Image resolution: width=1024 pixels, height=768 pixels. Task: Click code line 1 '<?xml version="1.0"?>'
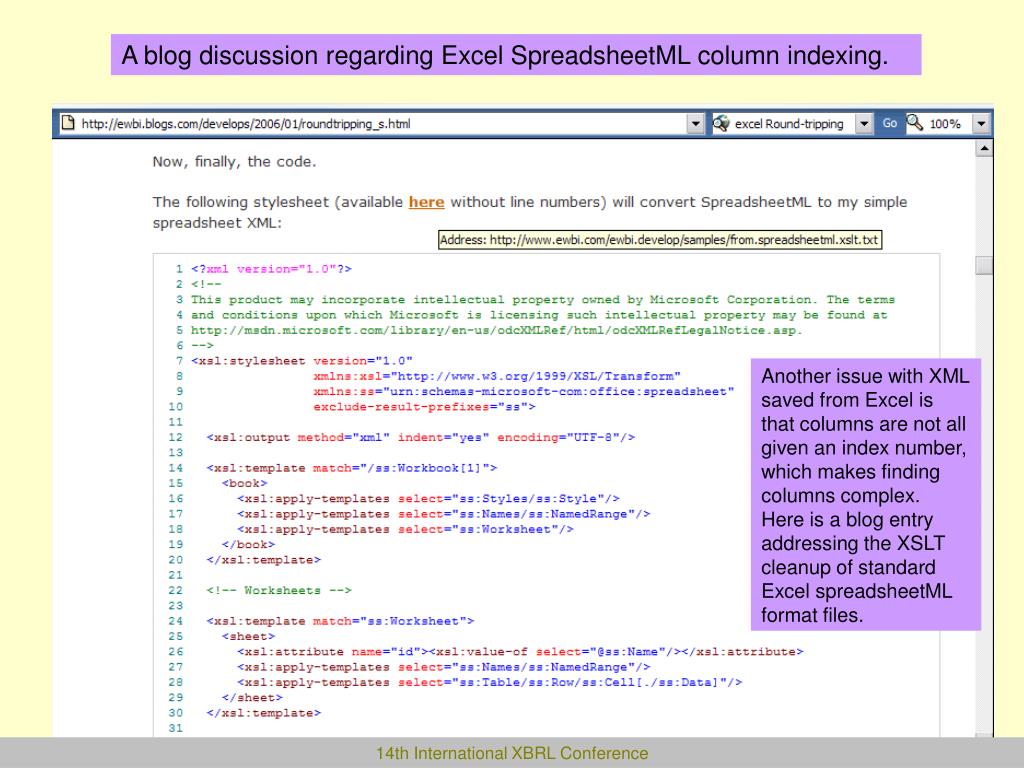271,269
